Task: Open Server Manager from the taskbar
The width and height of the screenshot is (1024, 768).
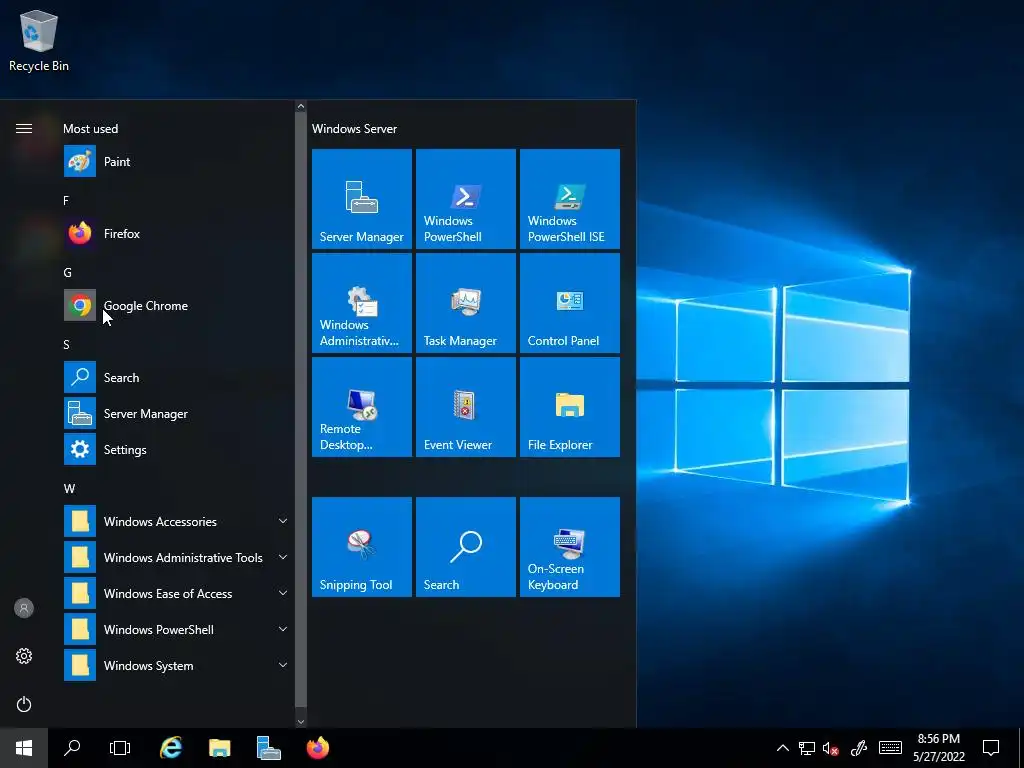Action: click(x=268, y=748)
